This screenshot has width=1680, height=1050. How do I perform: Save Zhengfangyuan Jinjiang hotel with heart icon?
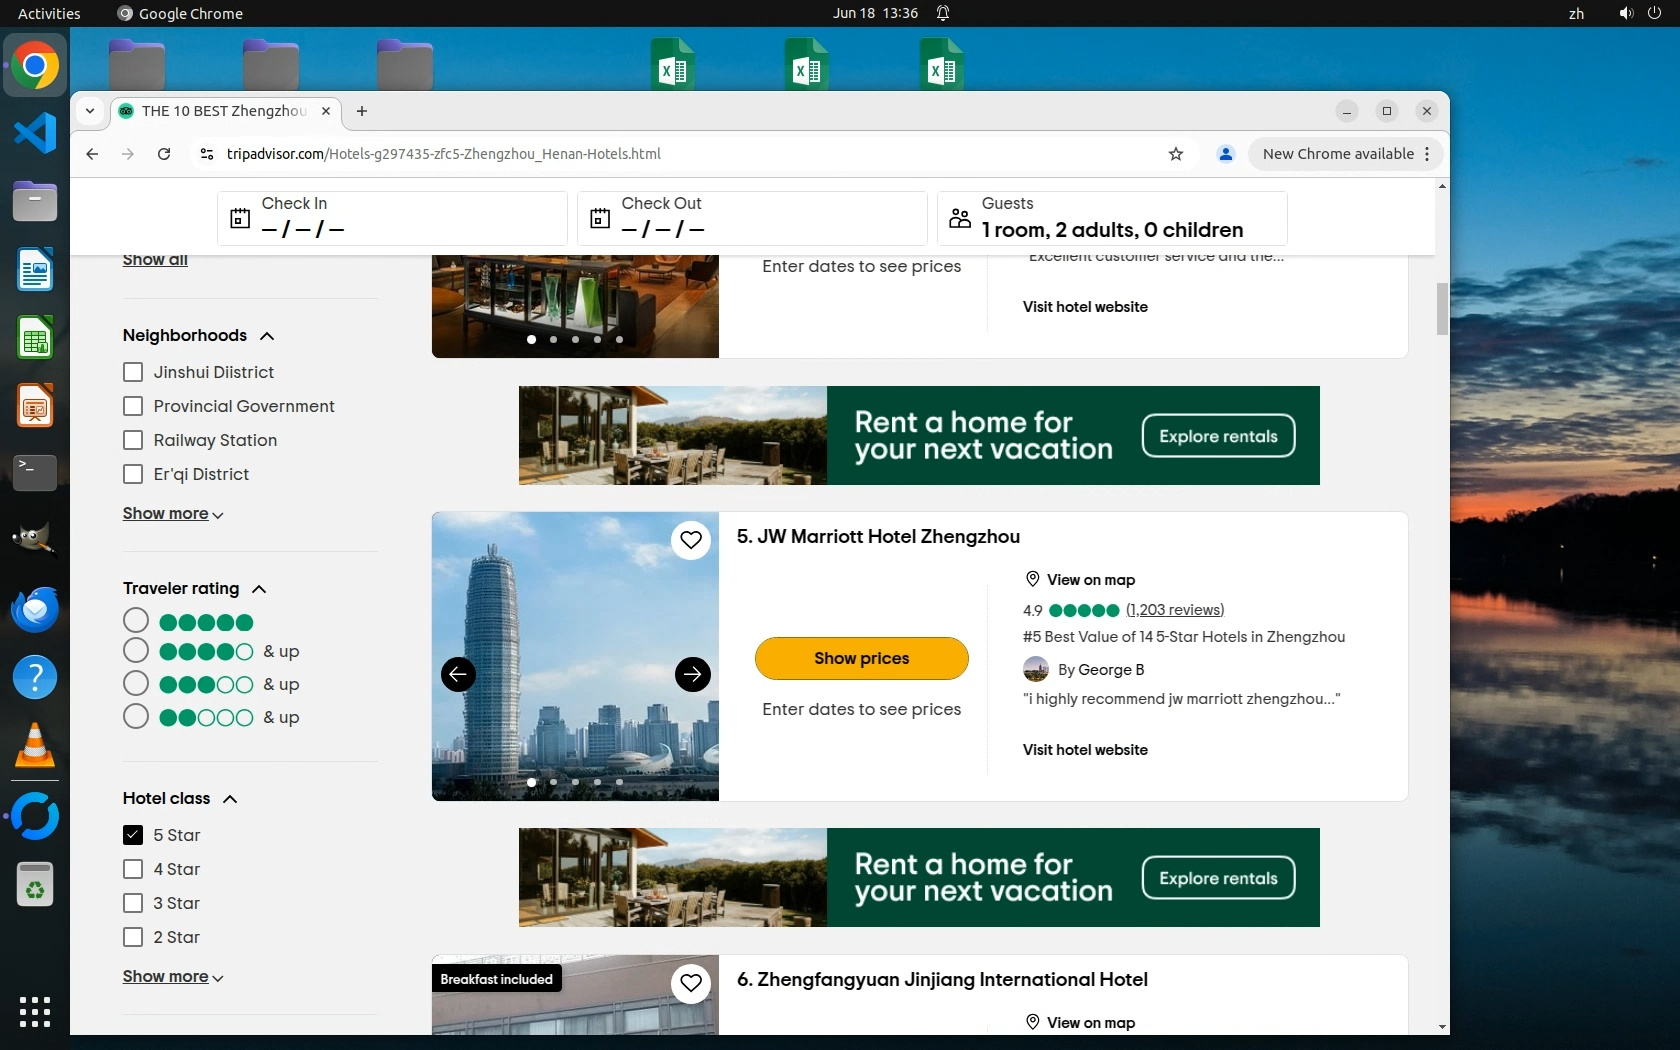691,983
